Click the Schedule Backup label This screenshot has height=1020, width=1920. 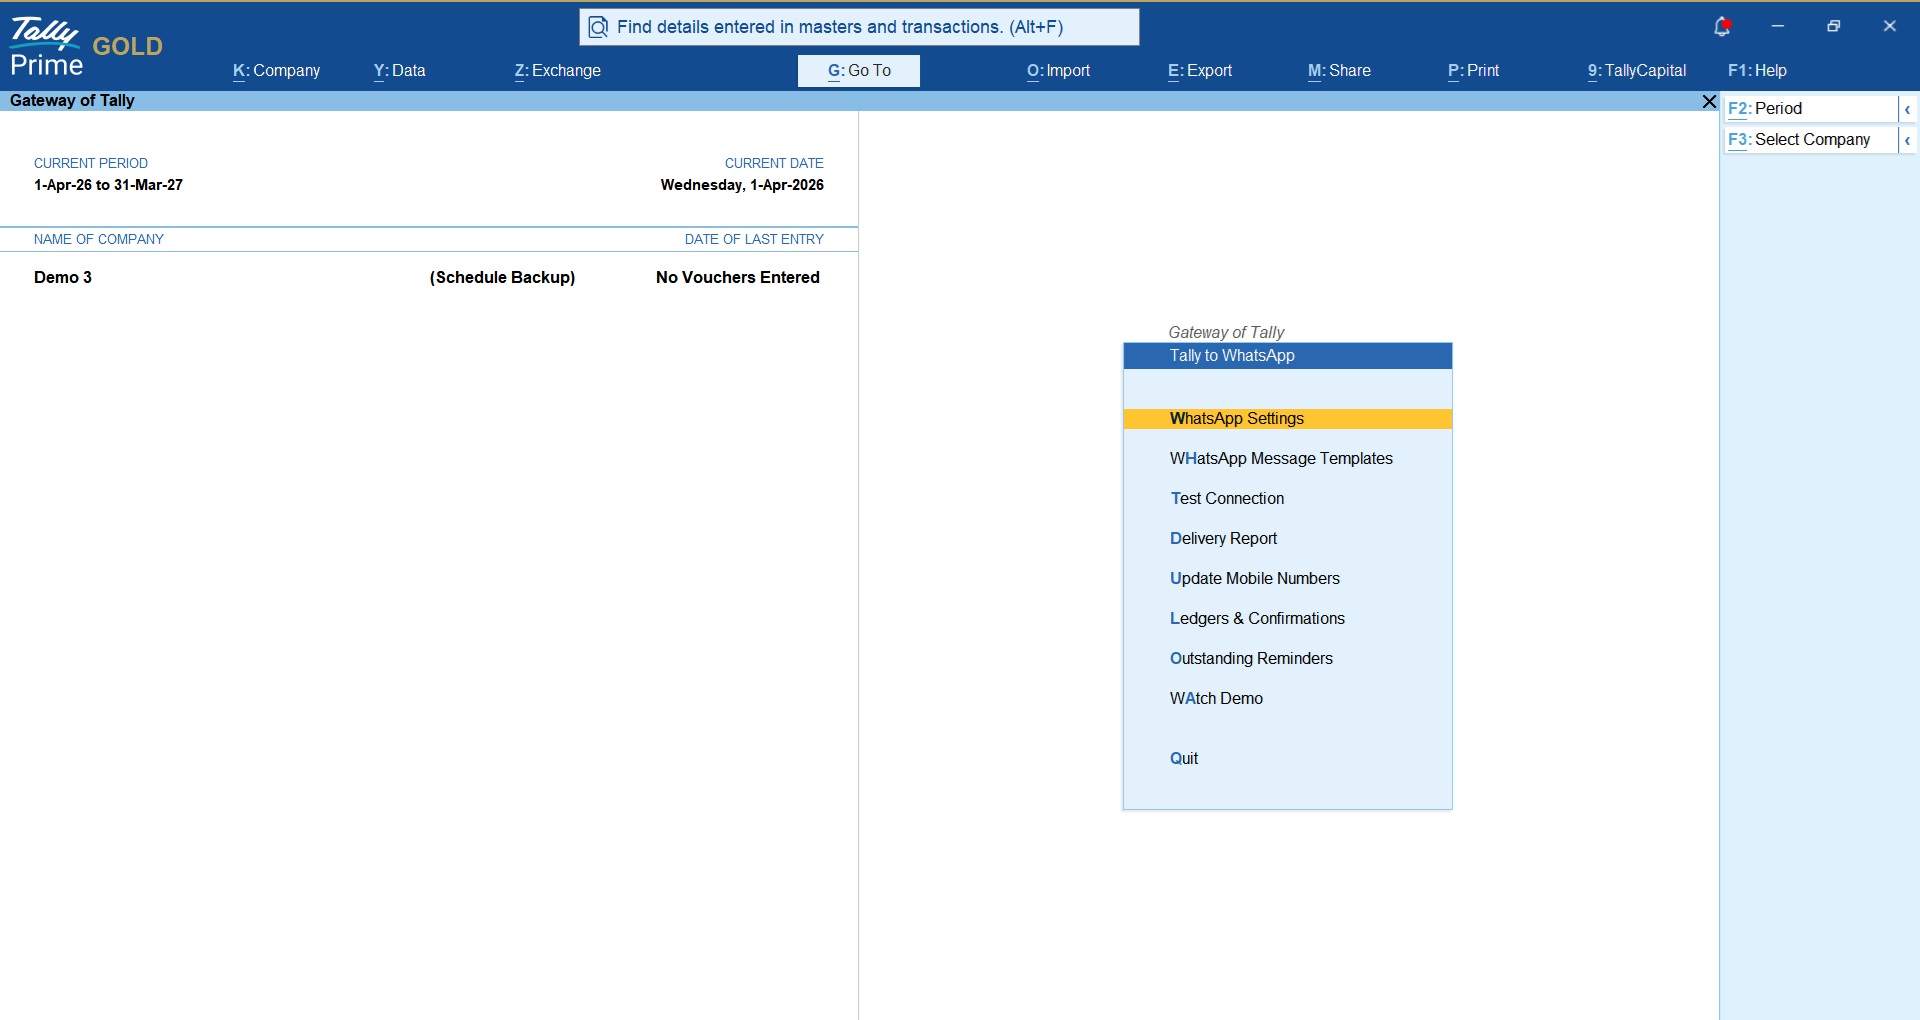[502, 278]
